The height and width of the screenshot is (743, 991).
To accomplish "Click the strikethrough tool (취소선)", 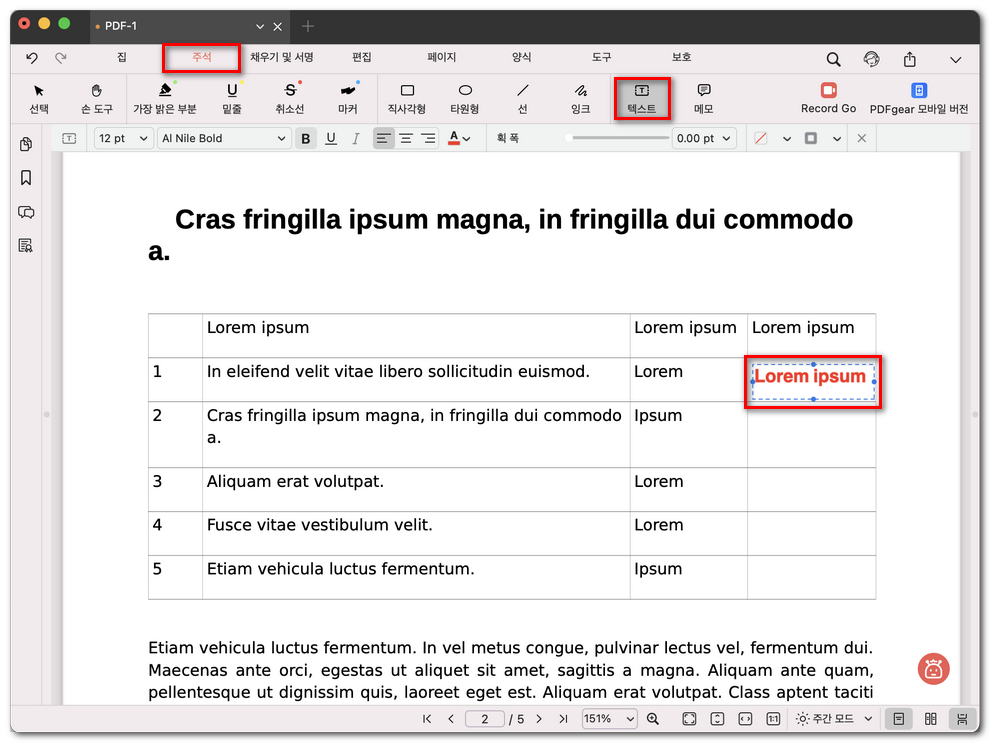I will (290, 98).
